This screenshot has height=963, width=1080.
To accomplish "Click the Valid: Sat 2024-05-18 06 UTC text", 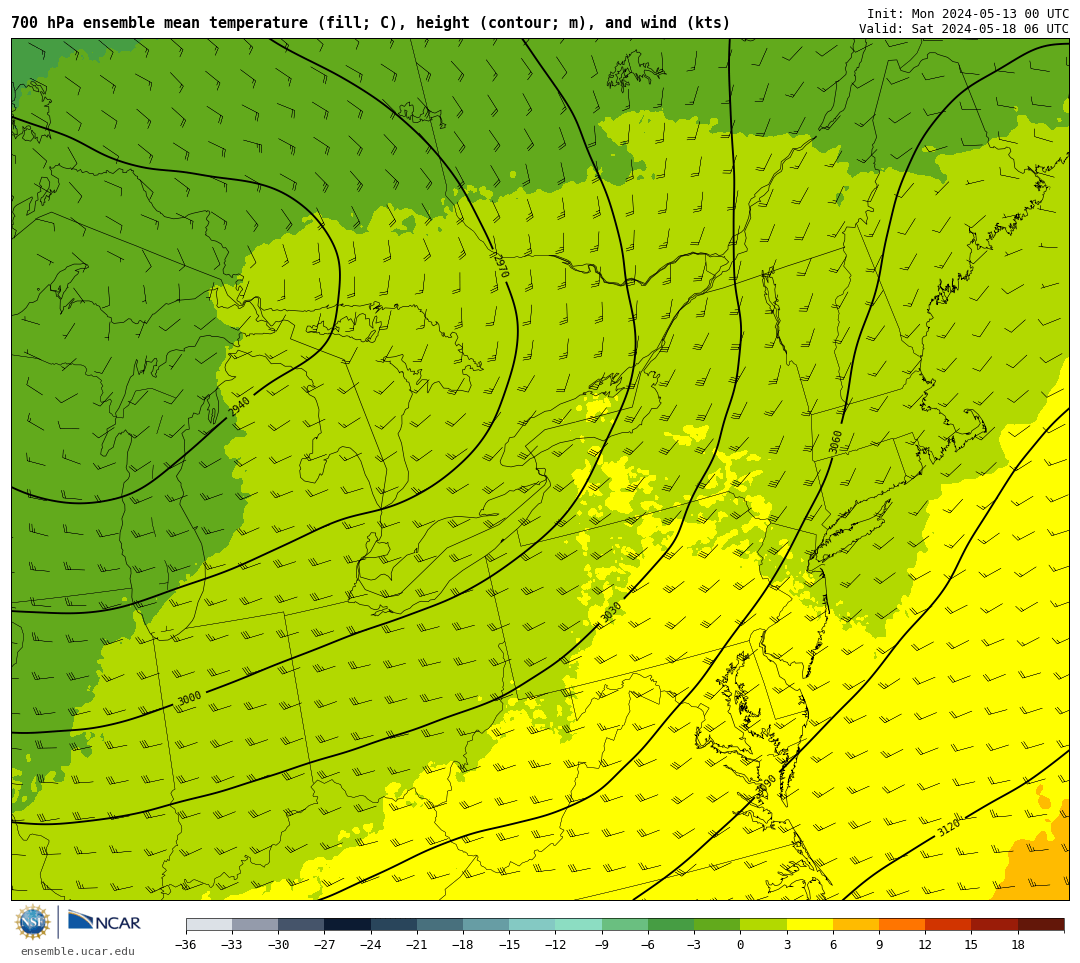I will click(964, 29).
